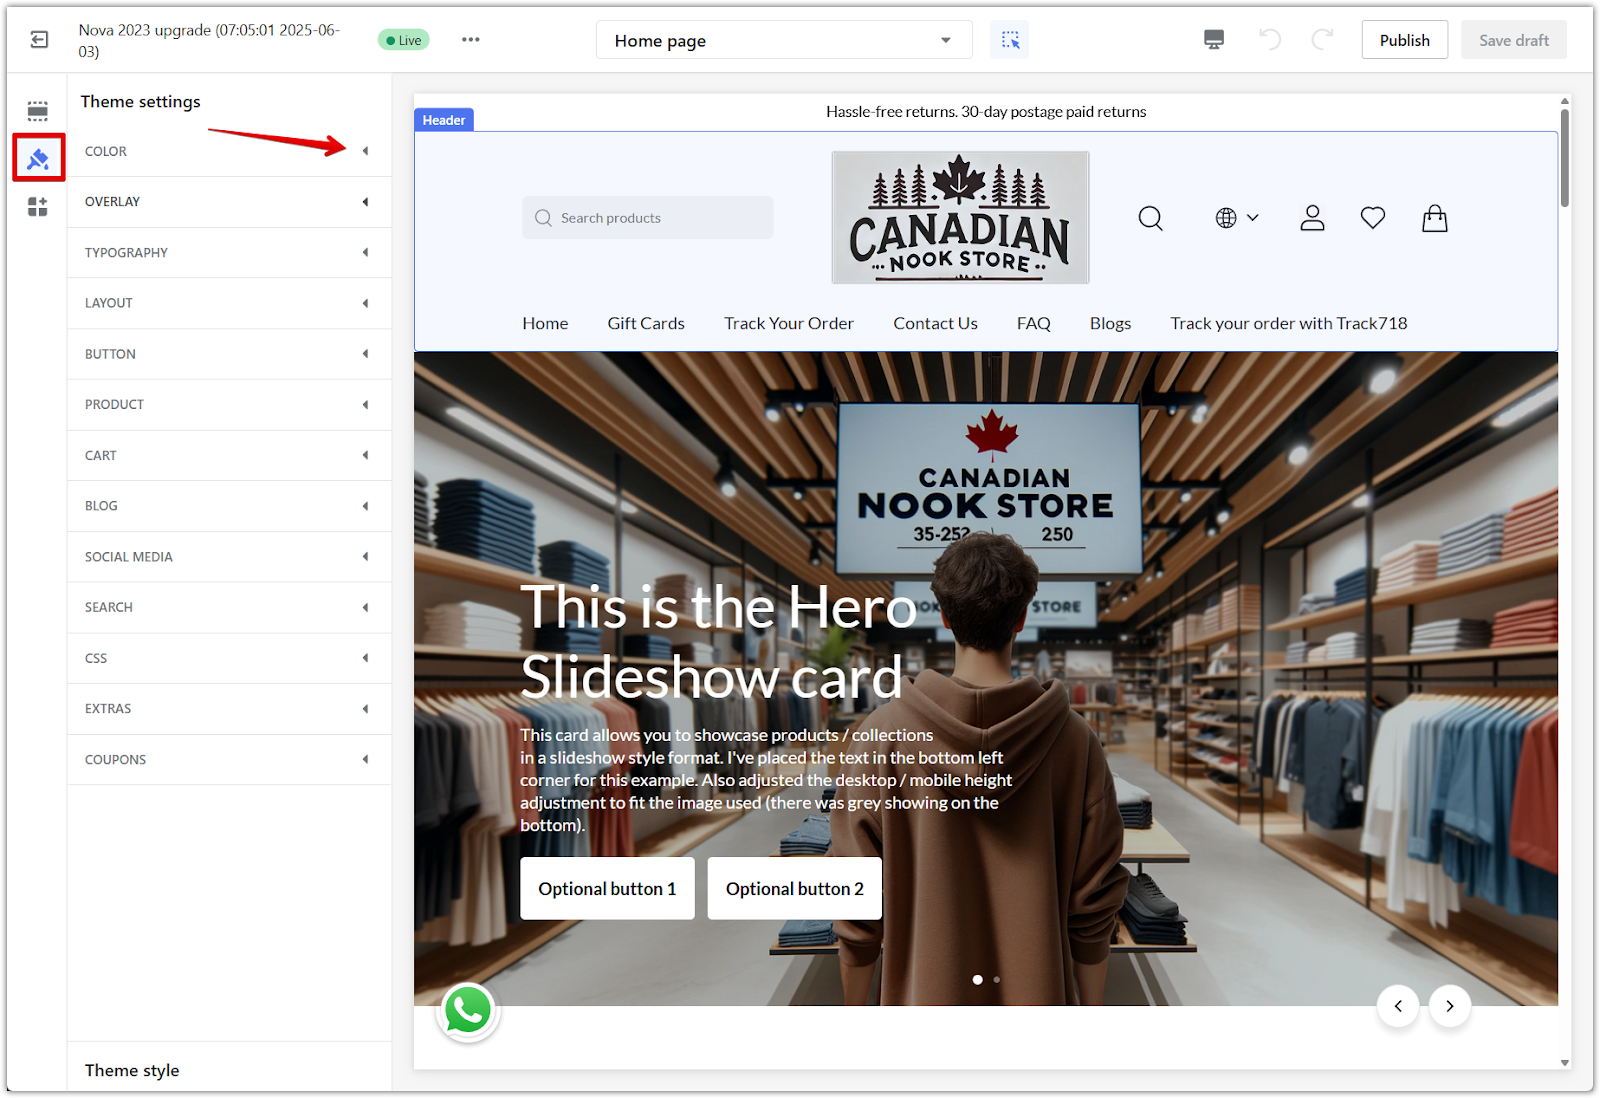Viewport: 1600px width, 1098px height.
Task: Click the Live status badge
Action: 404,40
